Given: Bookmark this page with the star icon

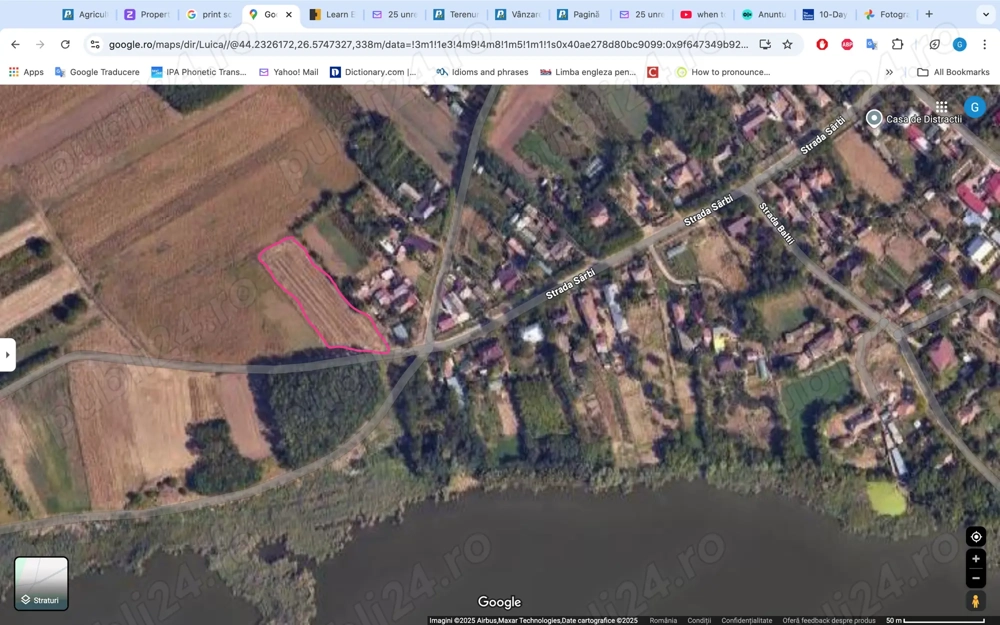Looking at the screenshot, I should (787, 45).
